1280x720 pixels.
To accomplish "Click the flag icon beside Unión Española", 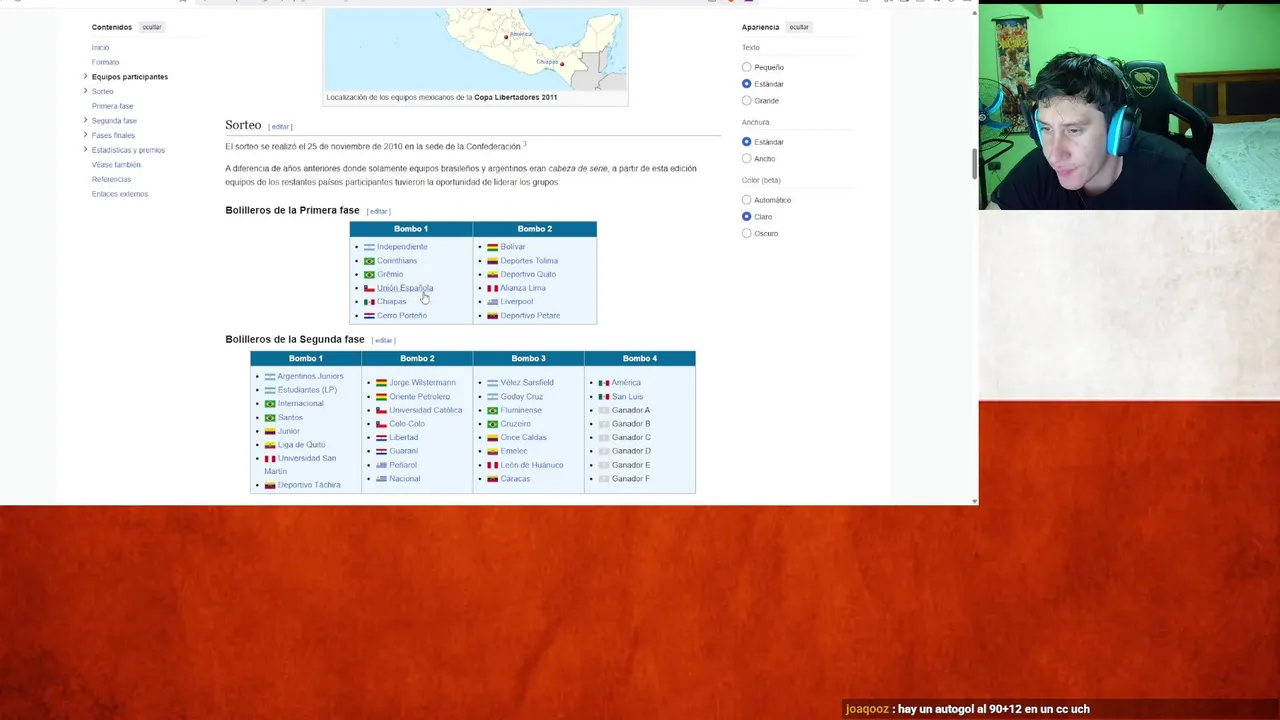I will coord(369,288).
